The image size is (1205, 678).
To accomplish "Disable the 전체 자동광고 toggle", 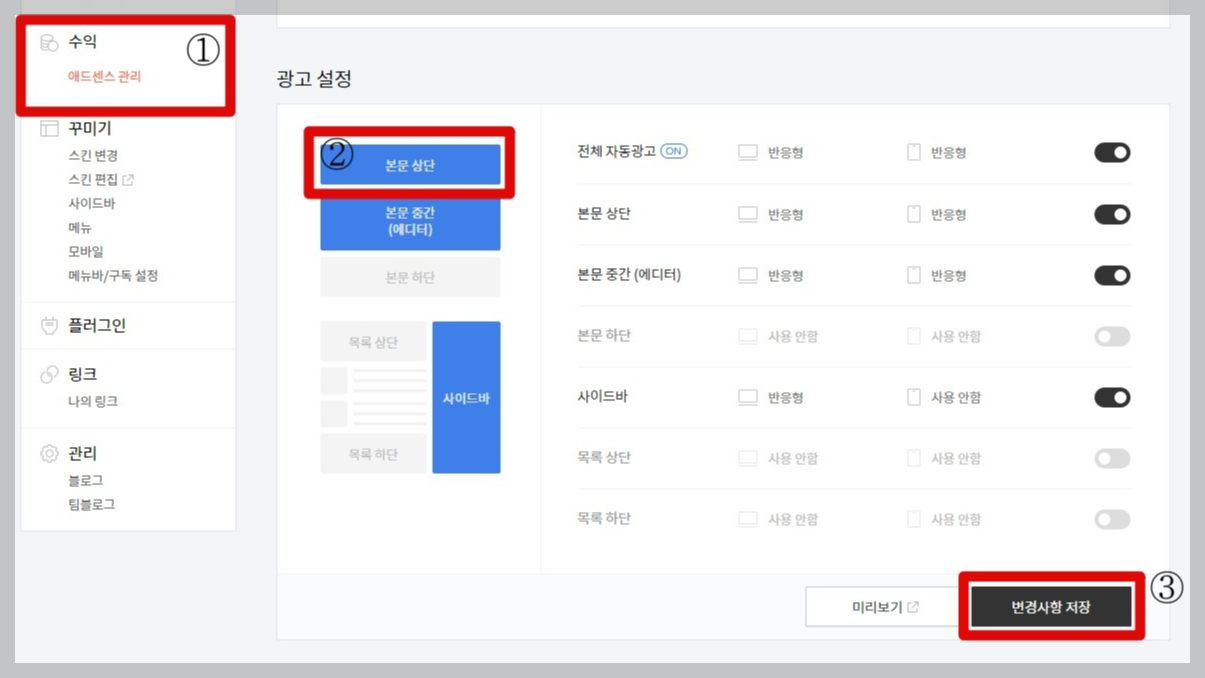I will [x=1111, y=152].
